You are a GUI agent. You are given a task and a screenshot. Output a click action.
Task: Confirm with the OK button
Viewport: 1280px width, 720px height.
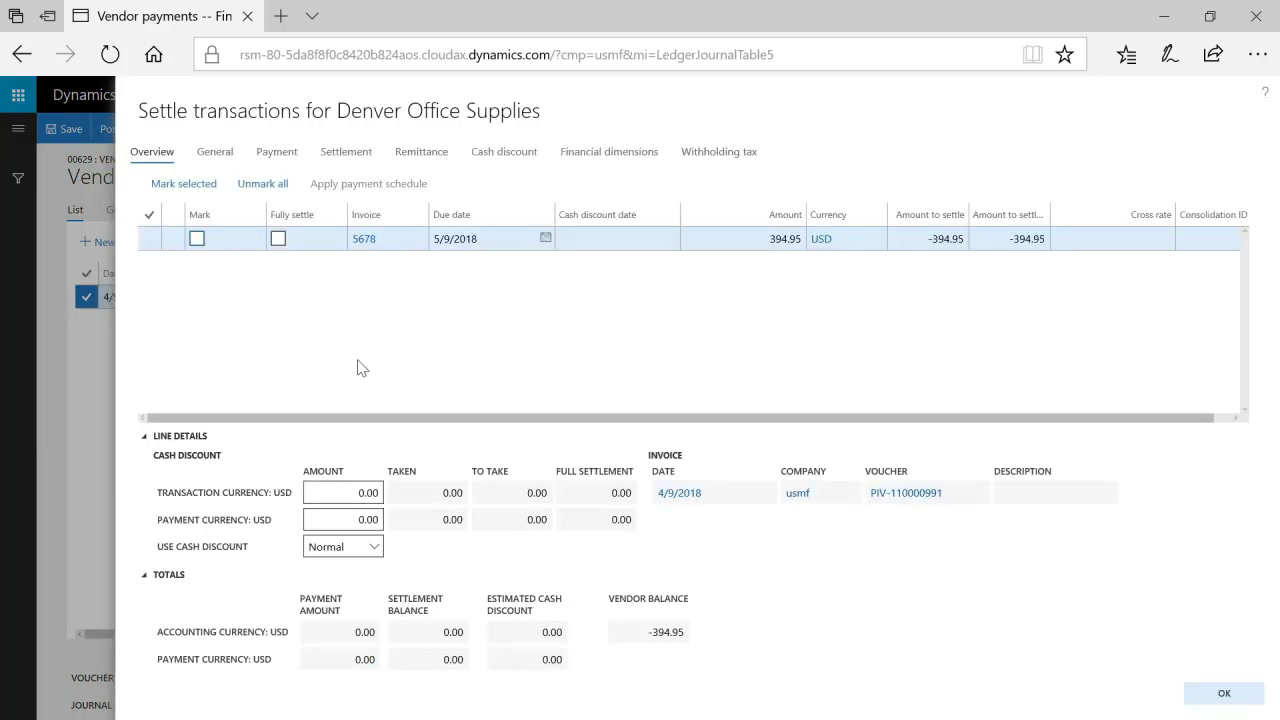coord(1224,693)
